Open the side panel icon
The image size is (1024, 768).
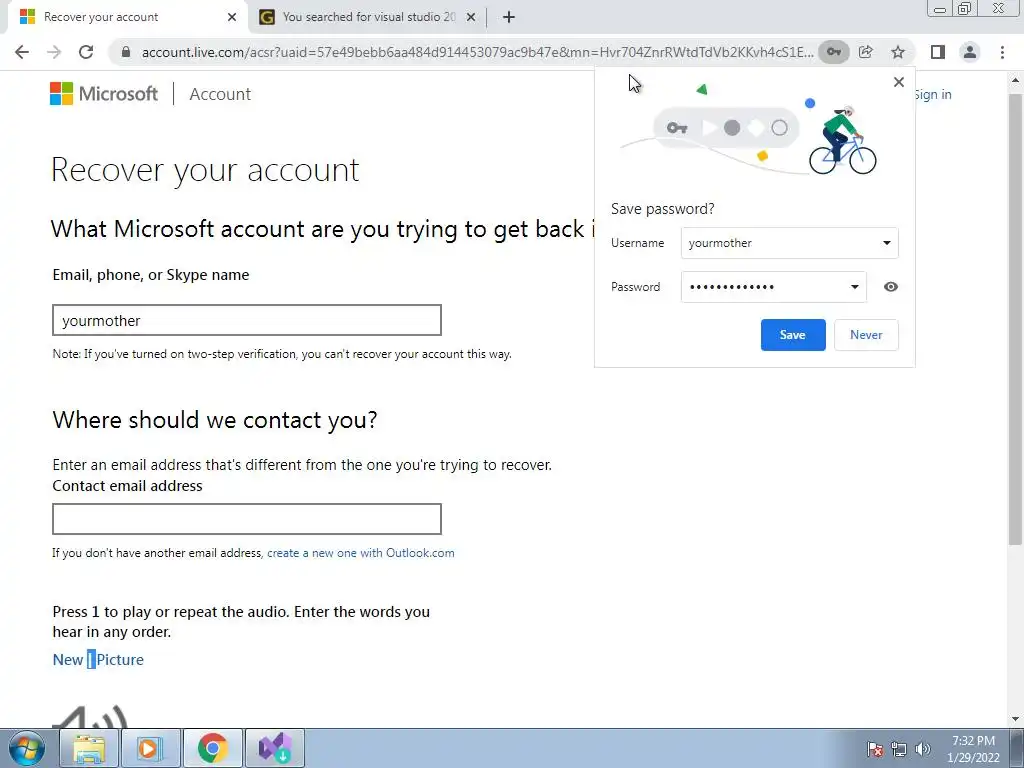[x=938, y=52]
